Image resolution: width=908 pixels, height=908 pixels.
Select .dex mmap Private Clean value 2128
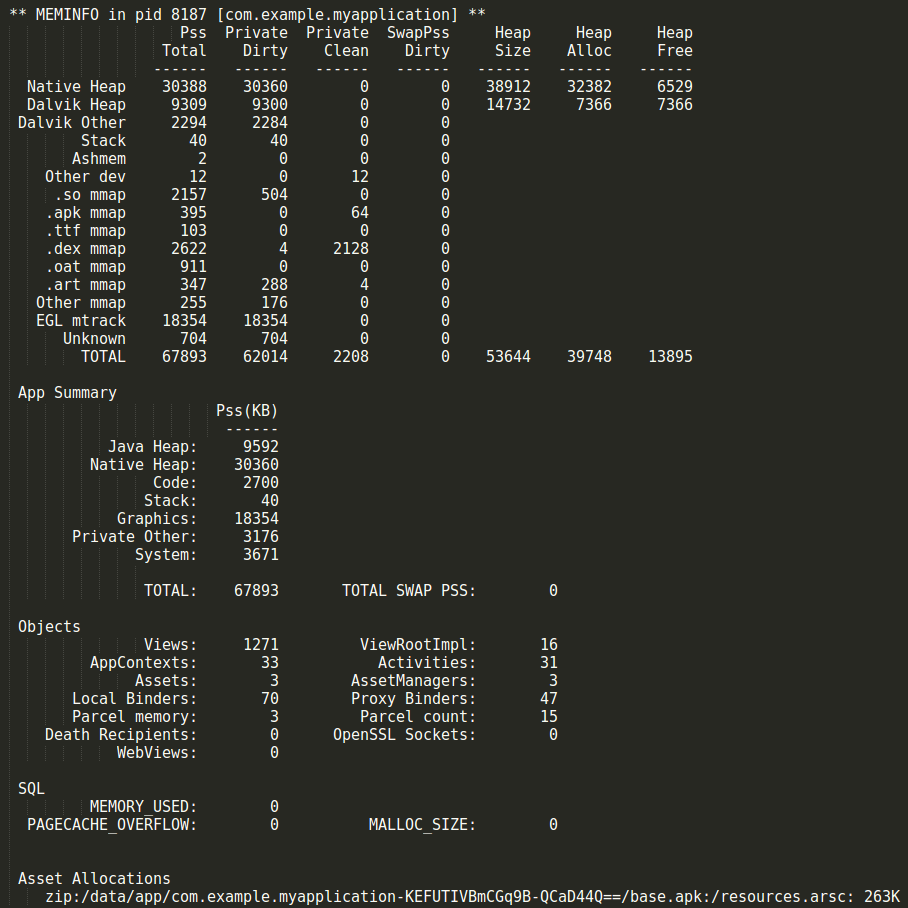351,248
